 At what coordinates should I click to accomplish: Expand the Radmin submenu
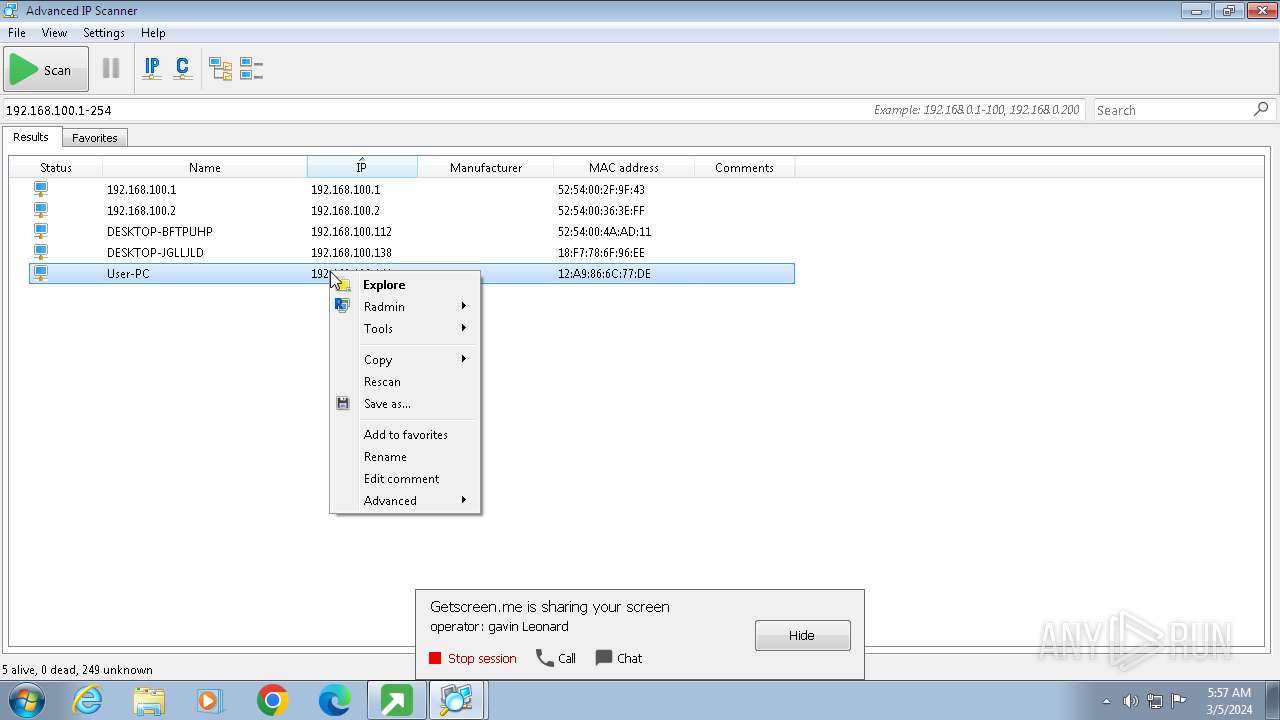(405, 307)
